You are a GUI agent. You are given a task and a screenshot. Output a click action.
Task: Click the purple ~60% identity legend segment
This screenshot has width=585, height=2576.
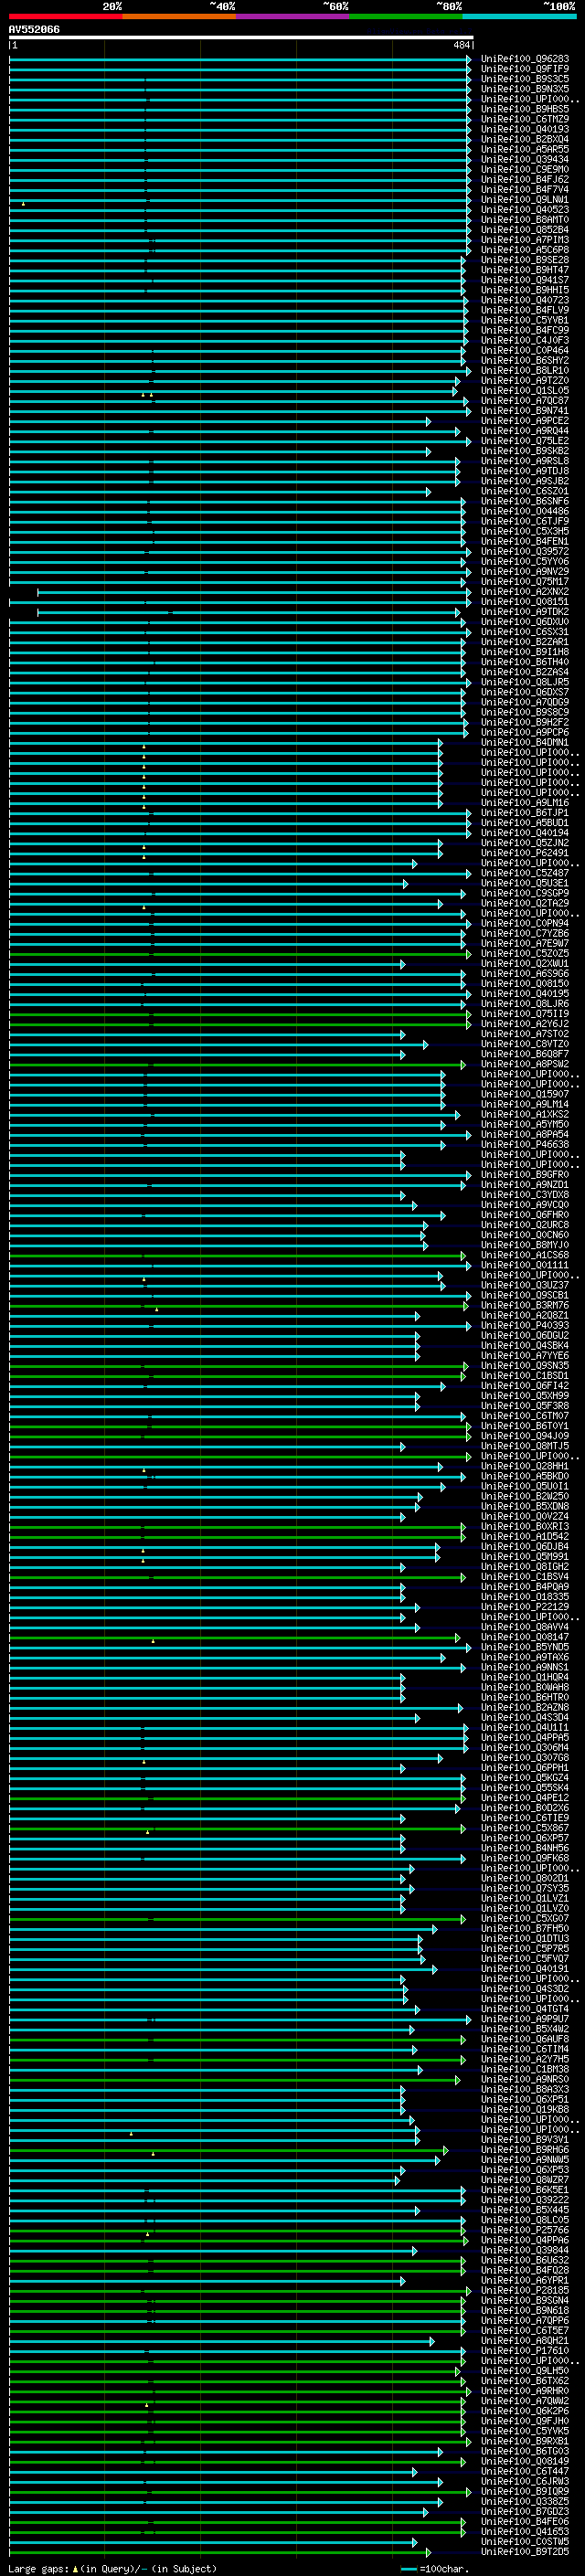(293, 16)
